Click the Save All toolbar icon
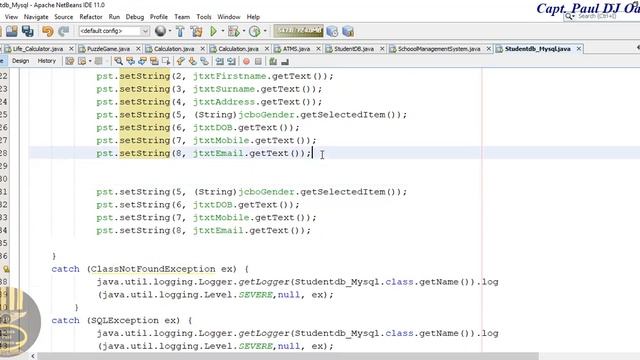640x360 pixels. click(28, 31)
